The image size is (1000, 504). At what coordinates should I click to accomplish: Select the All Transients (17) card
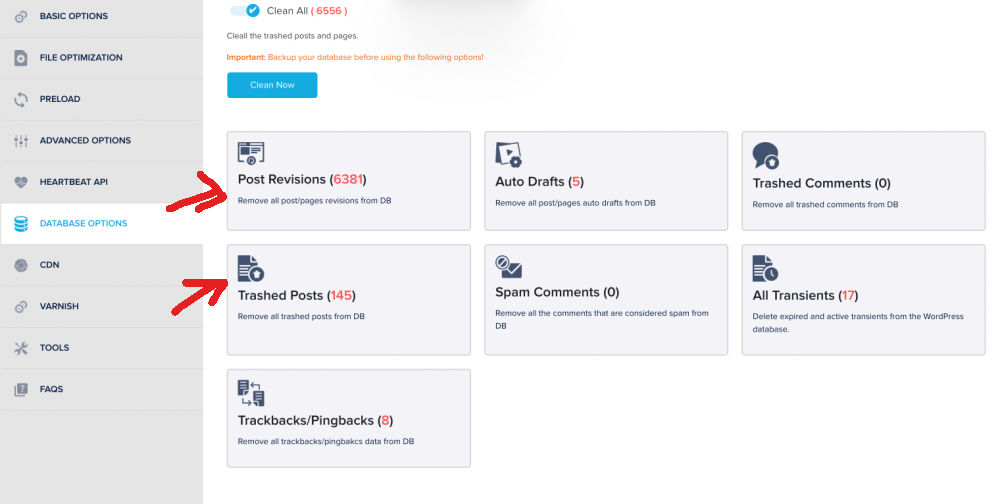tap(864, 300)
